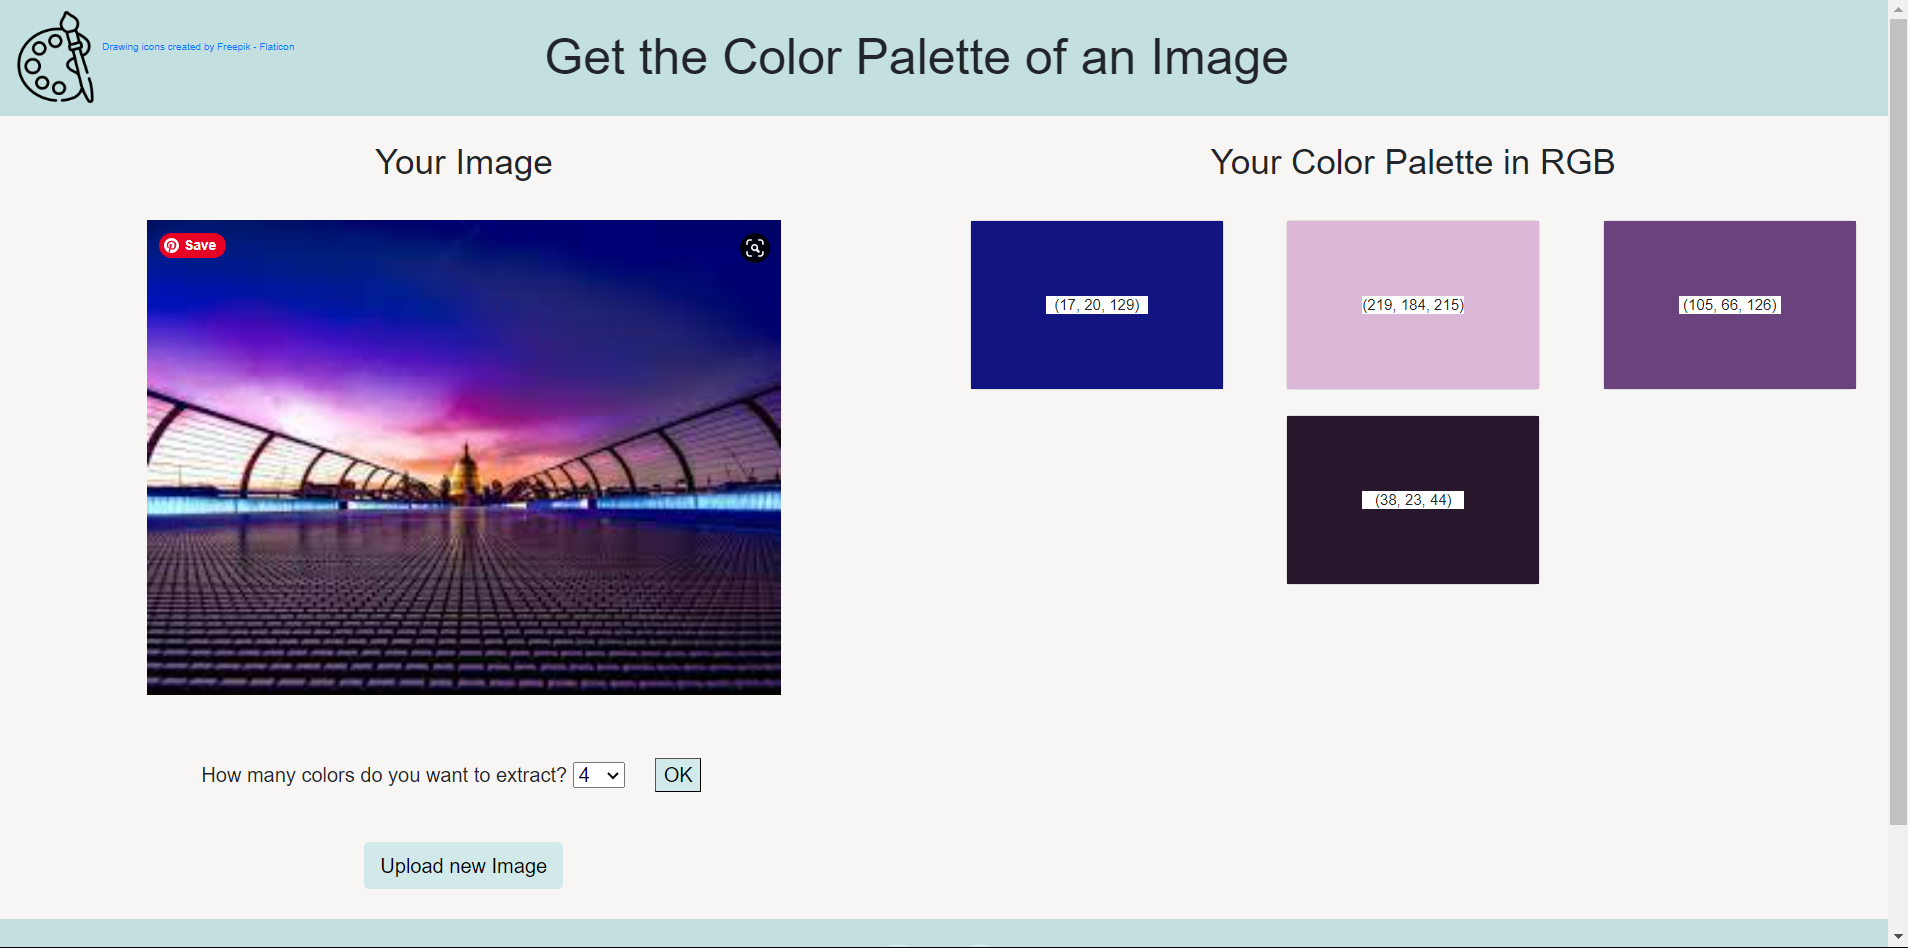Click the Your Color Palette in RGB heading
Viewport: 1908px width, 948px height.
point(1412,161)
